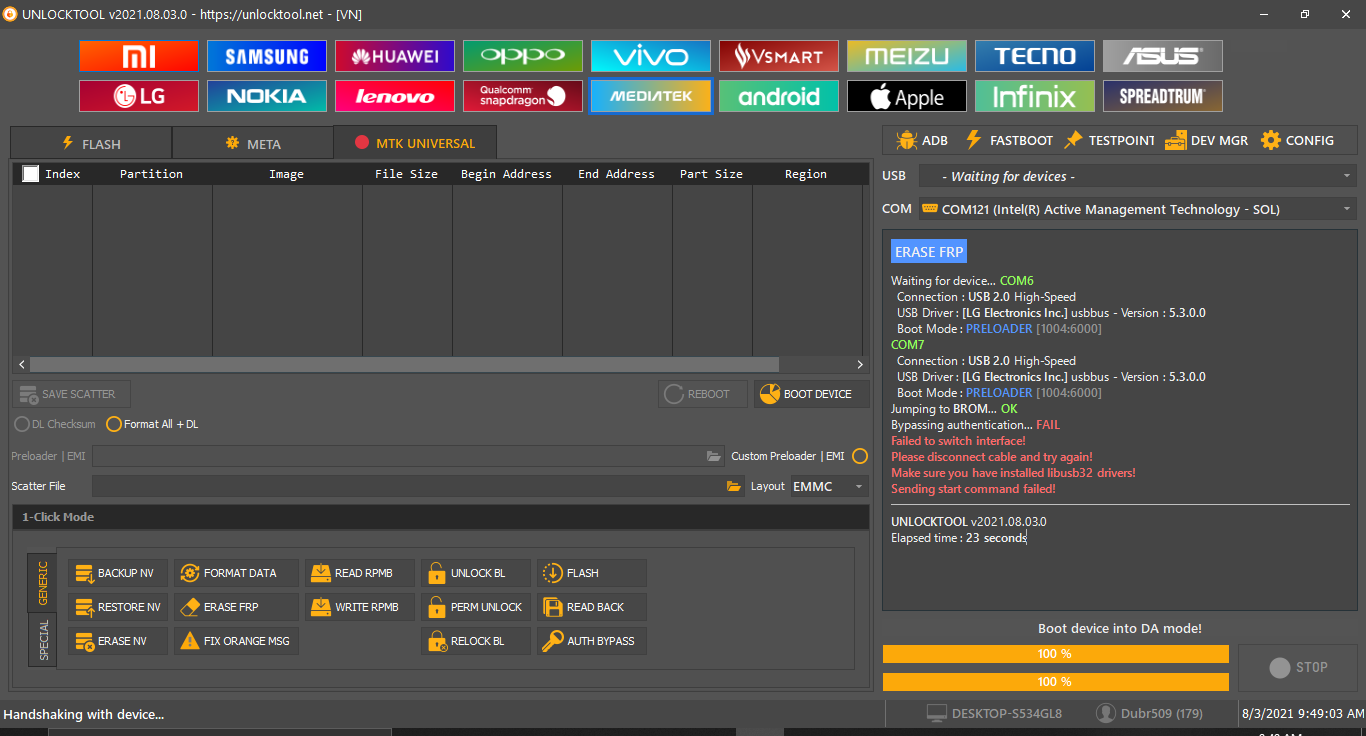
Task: Pick the Vivo brand tile
Action: [651, 56]
